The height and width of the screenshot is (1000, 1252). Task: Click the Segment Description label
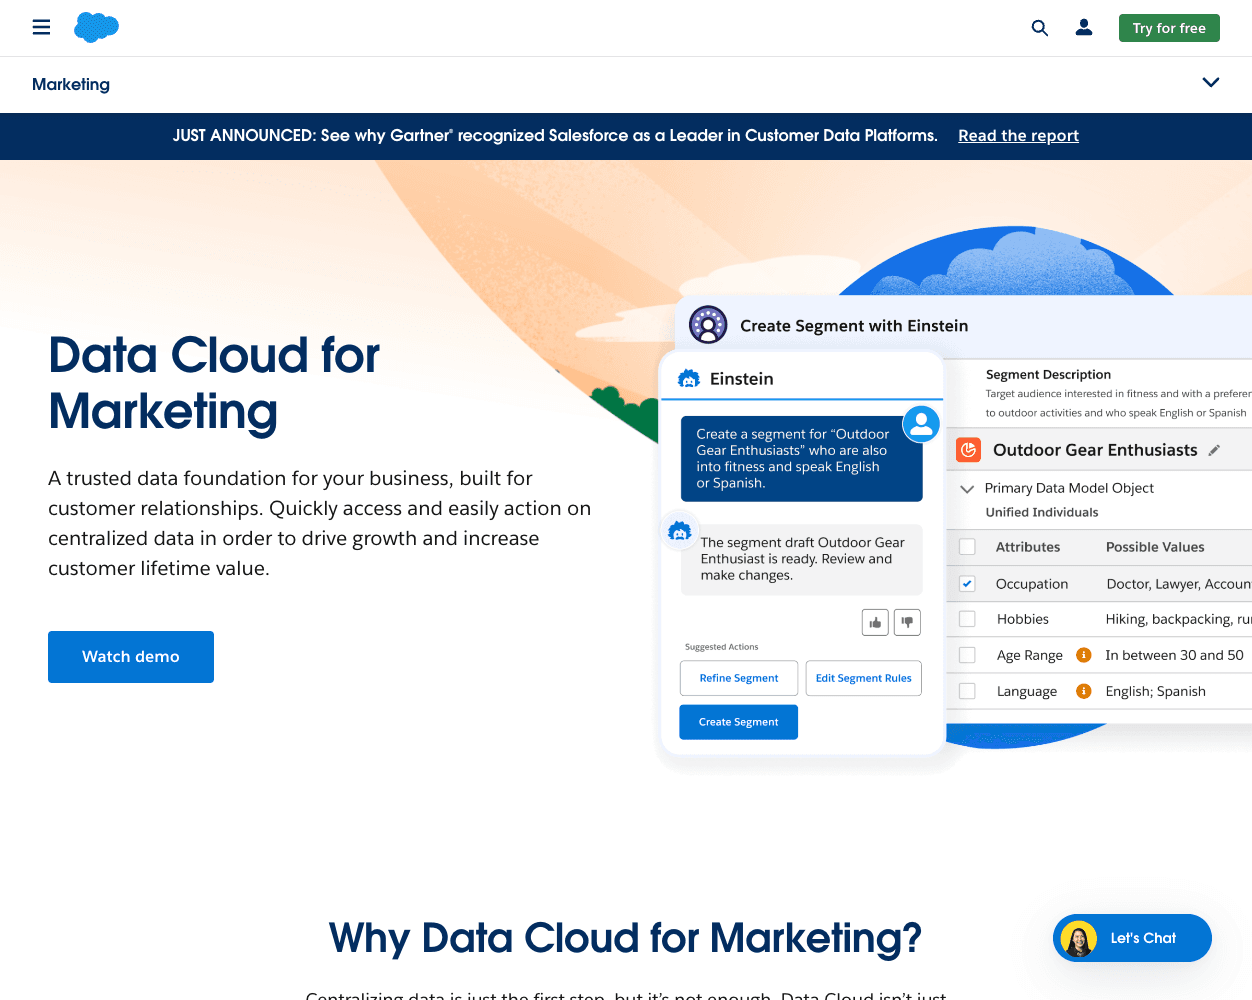(1048, 375)
